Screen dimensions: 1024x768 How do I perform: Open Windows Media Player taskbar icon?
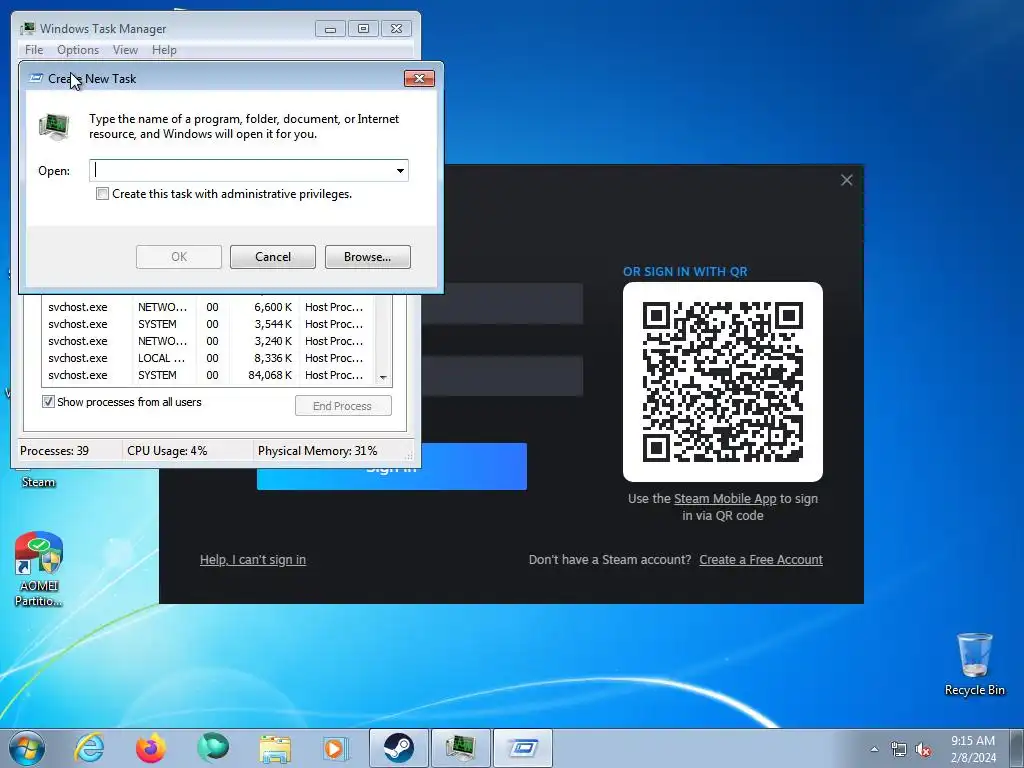click(336, 748)
